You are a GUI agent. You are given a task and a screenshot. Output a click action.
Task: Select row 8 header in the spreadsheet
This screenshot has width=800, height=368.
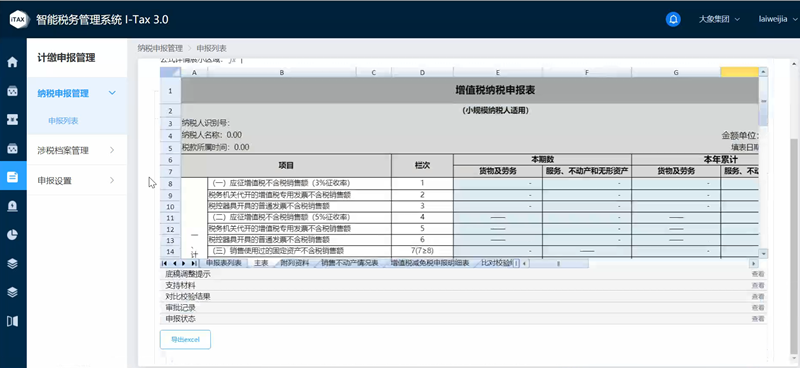(x=170, y=183)
